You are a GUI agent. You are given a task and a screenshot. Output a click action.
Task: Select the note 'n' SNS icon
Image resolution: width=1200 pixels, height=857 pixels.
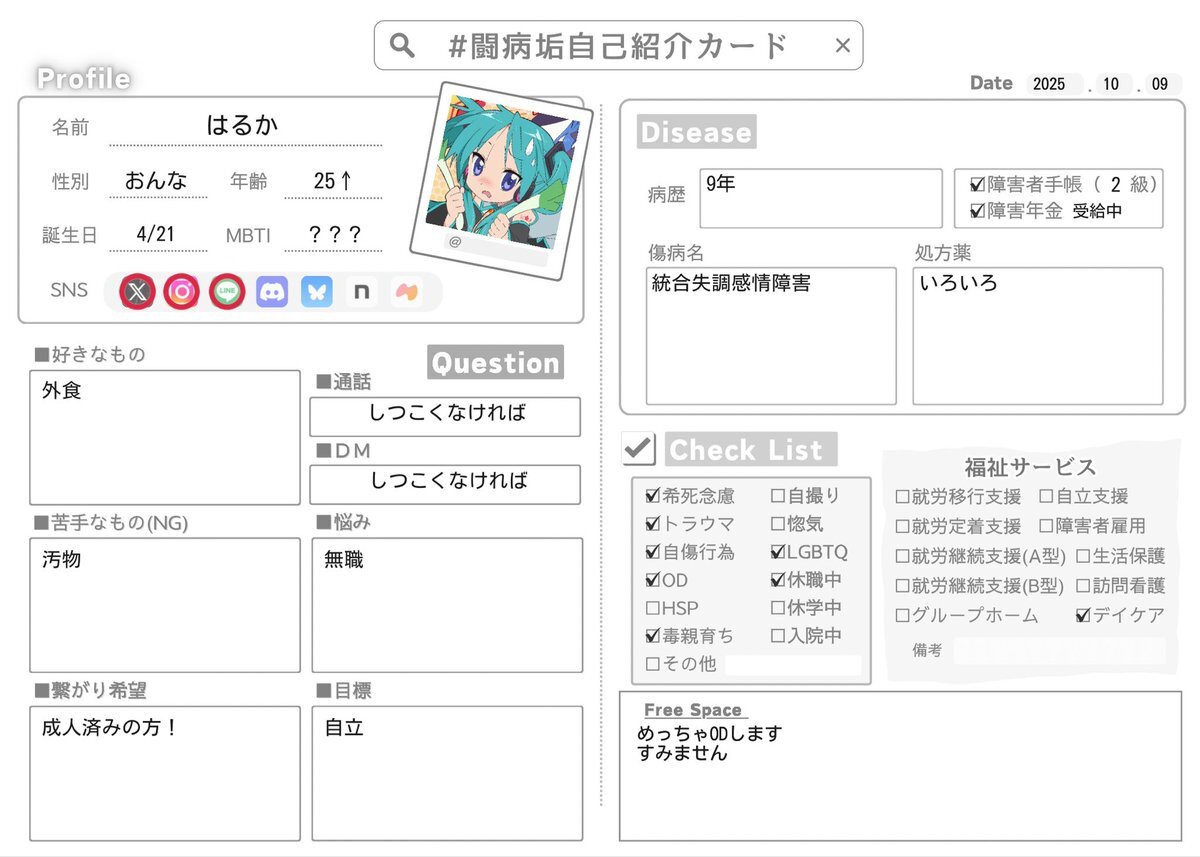pyautogui.click(x=361, y=292)
